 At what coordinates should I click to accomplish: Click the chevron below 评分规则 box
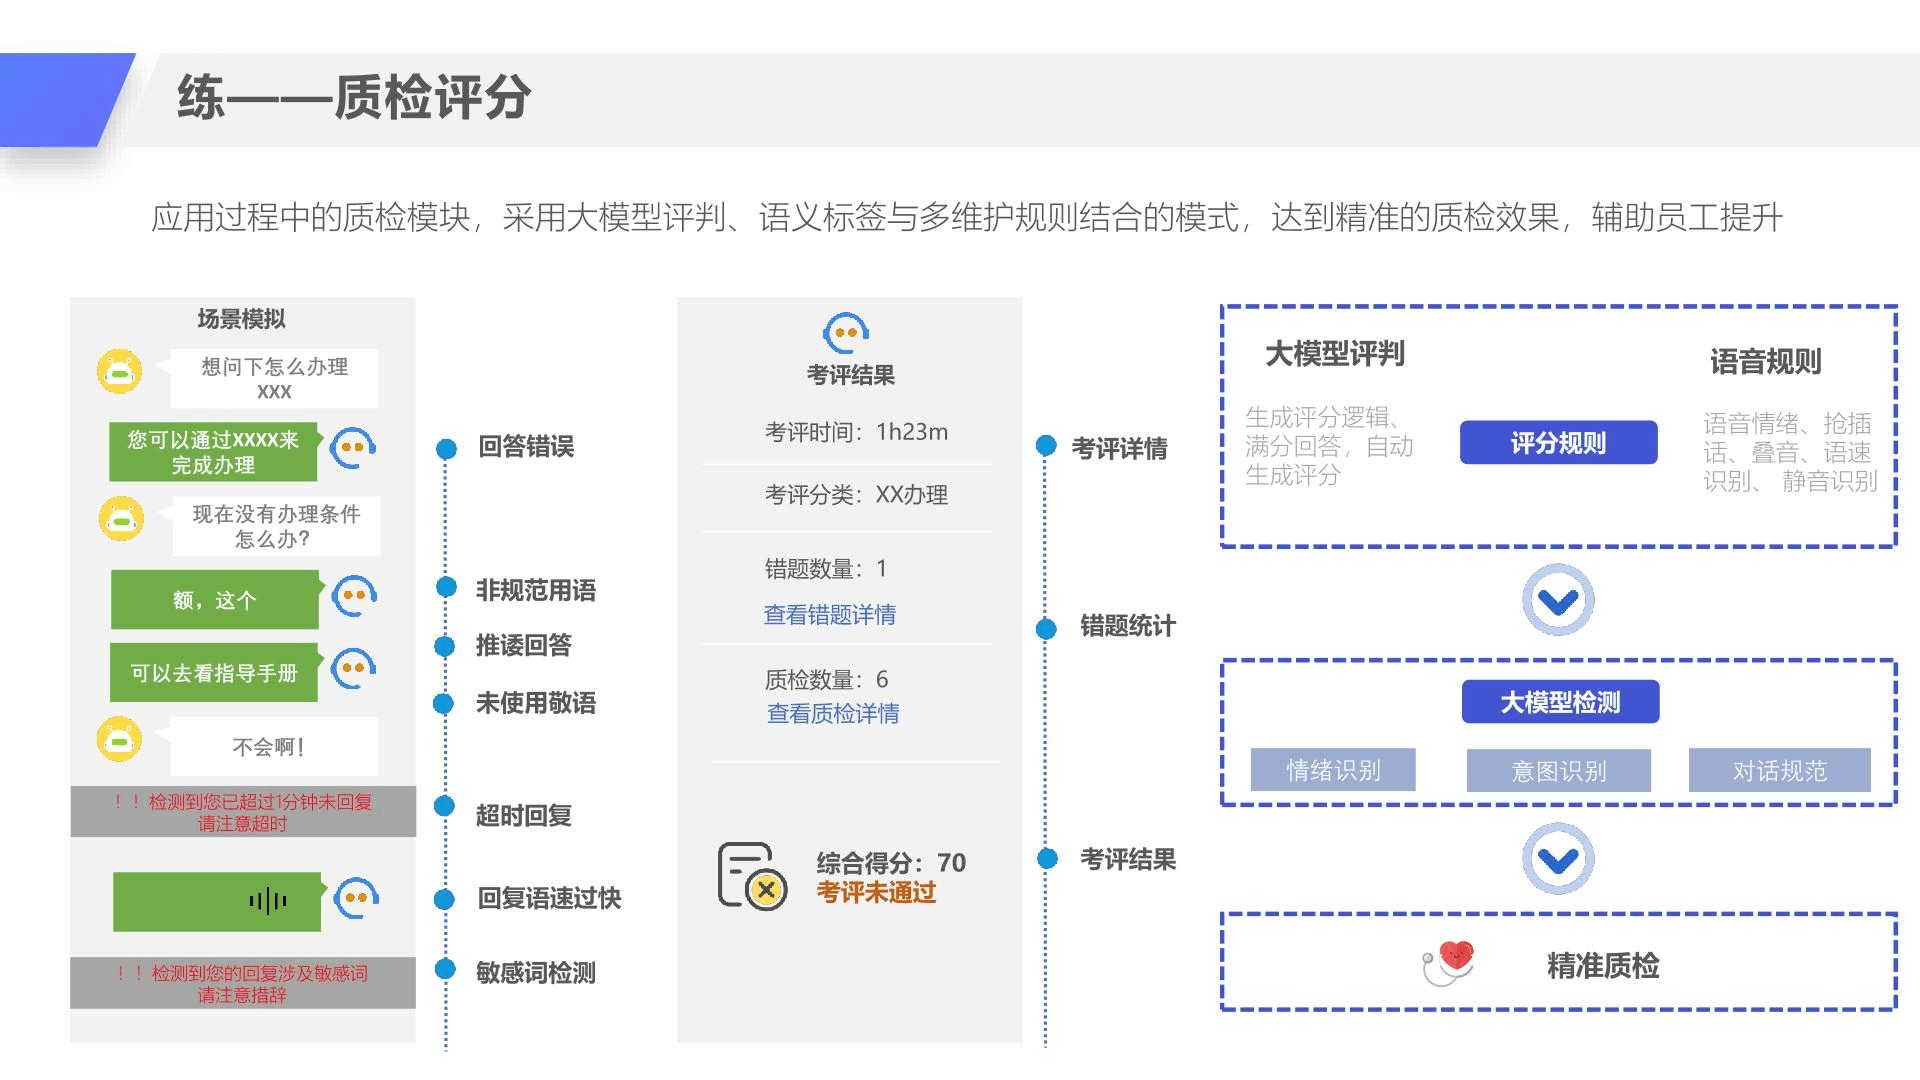coord(1557,600)
